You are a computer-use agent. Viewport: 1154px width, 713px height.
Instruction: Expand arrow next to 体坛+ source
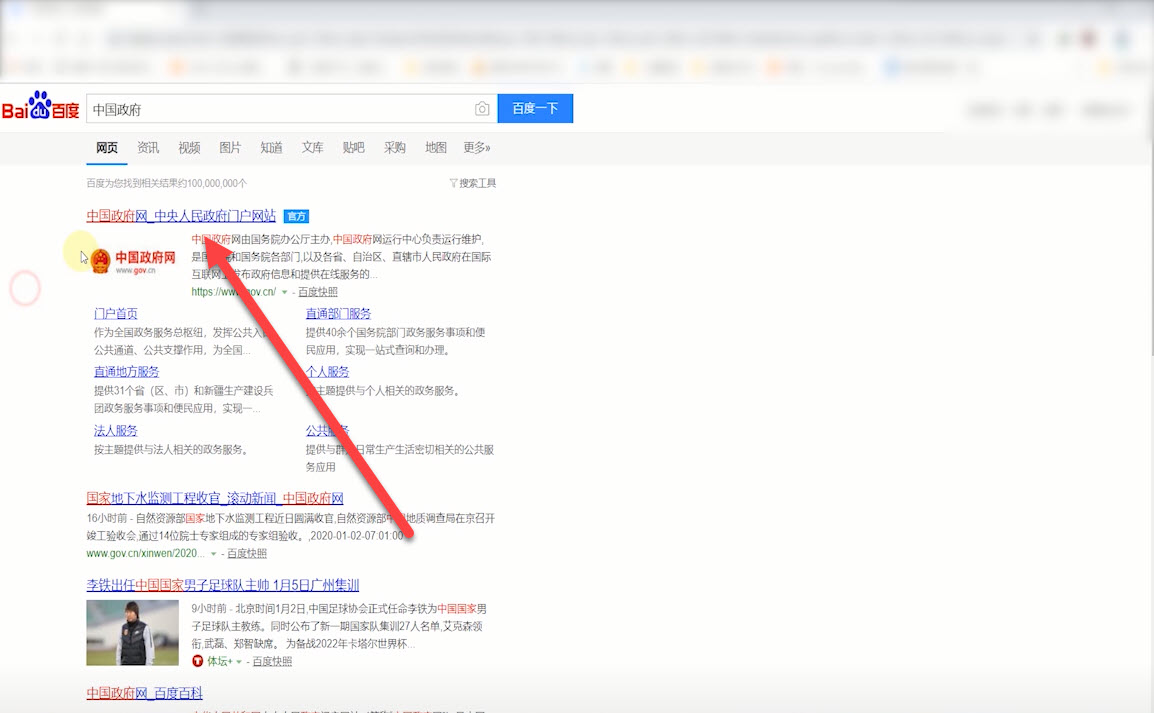tap(238, 661)
